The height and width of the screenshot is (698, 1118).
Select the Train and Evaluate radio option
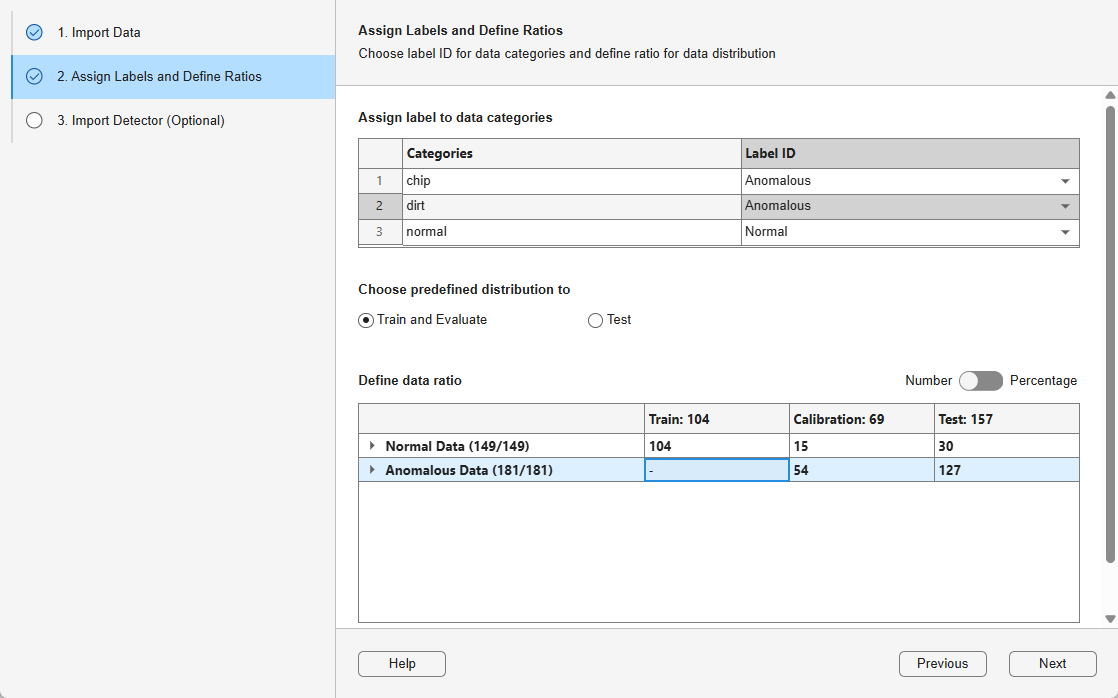click(x=366, y=321)
